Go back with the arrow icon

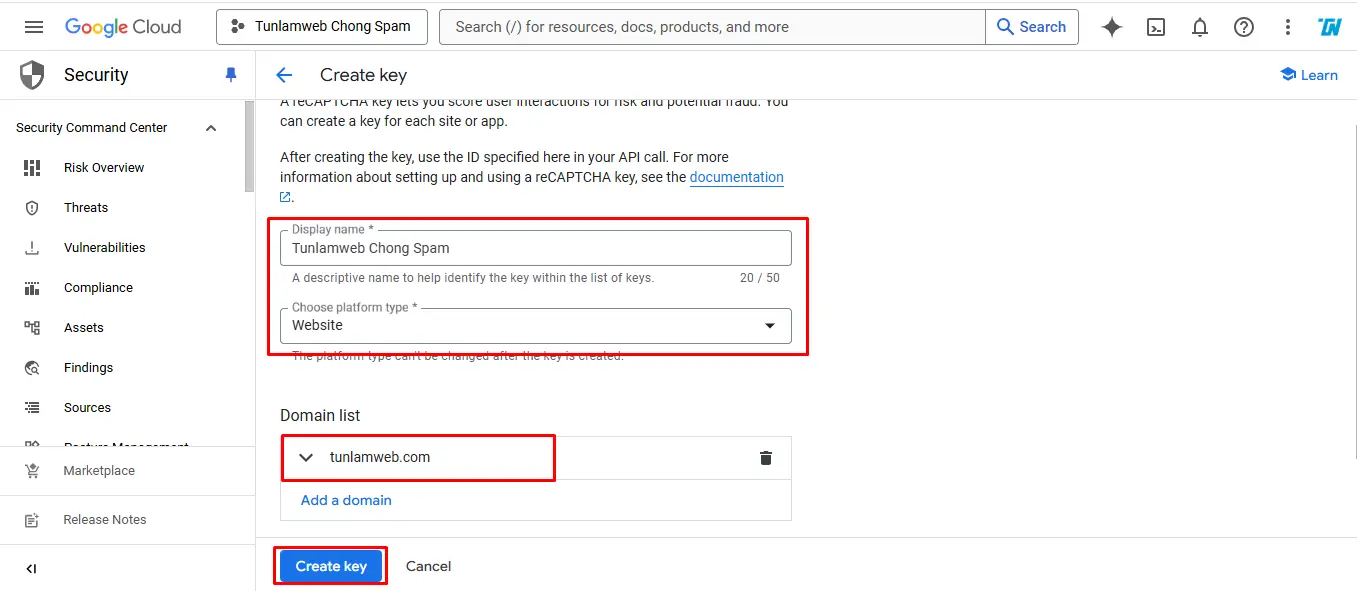click(x=284, y=75)
